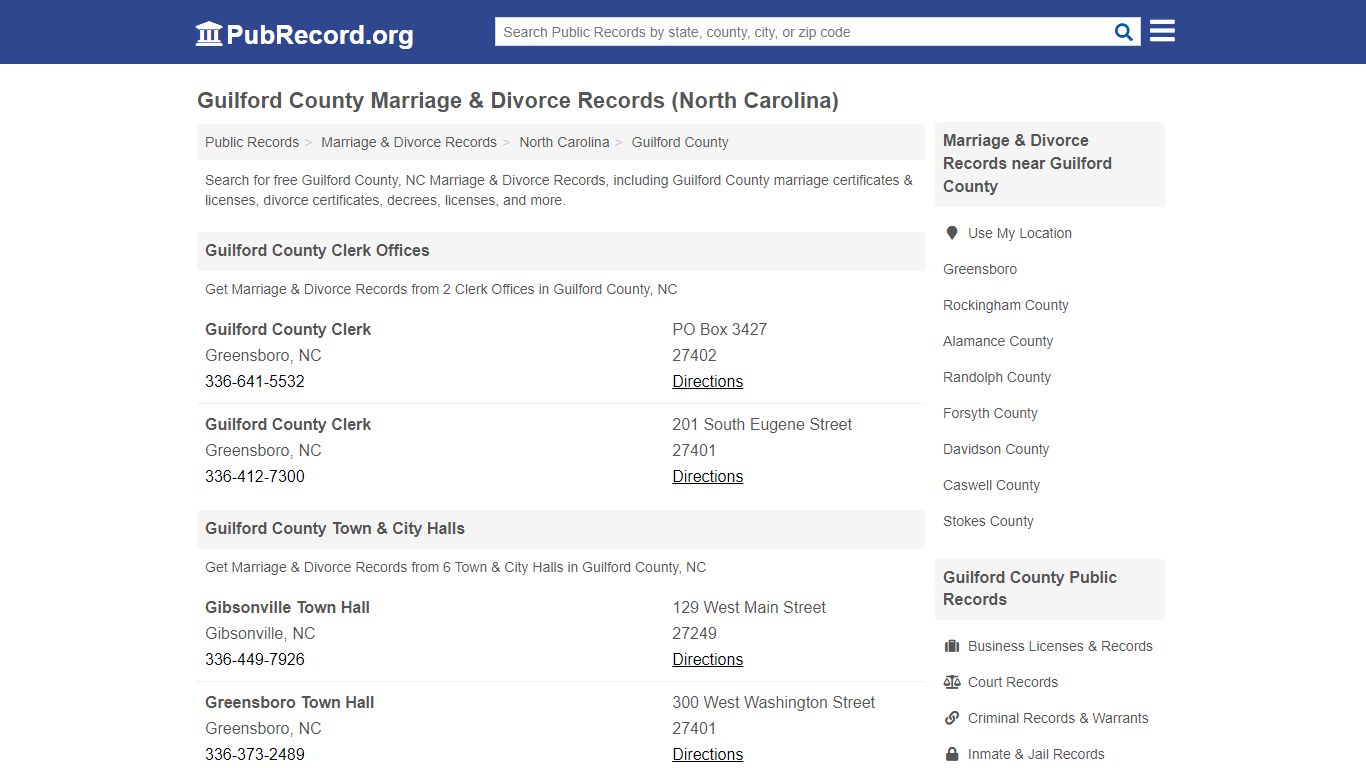Select the Gibsonville Town Hall listing title

click(x=287, y=607)
